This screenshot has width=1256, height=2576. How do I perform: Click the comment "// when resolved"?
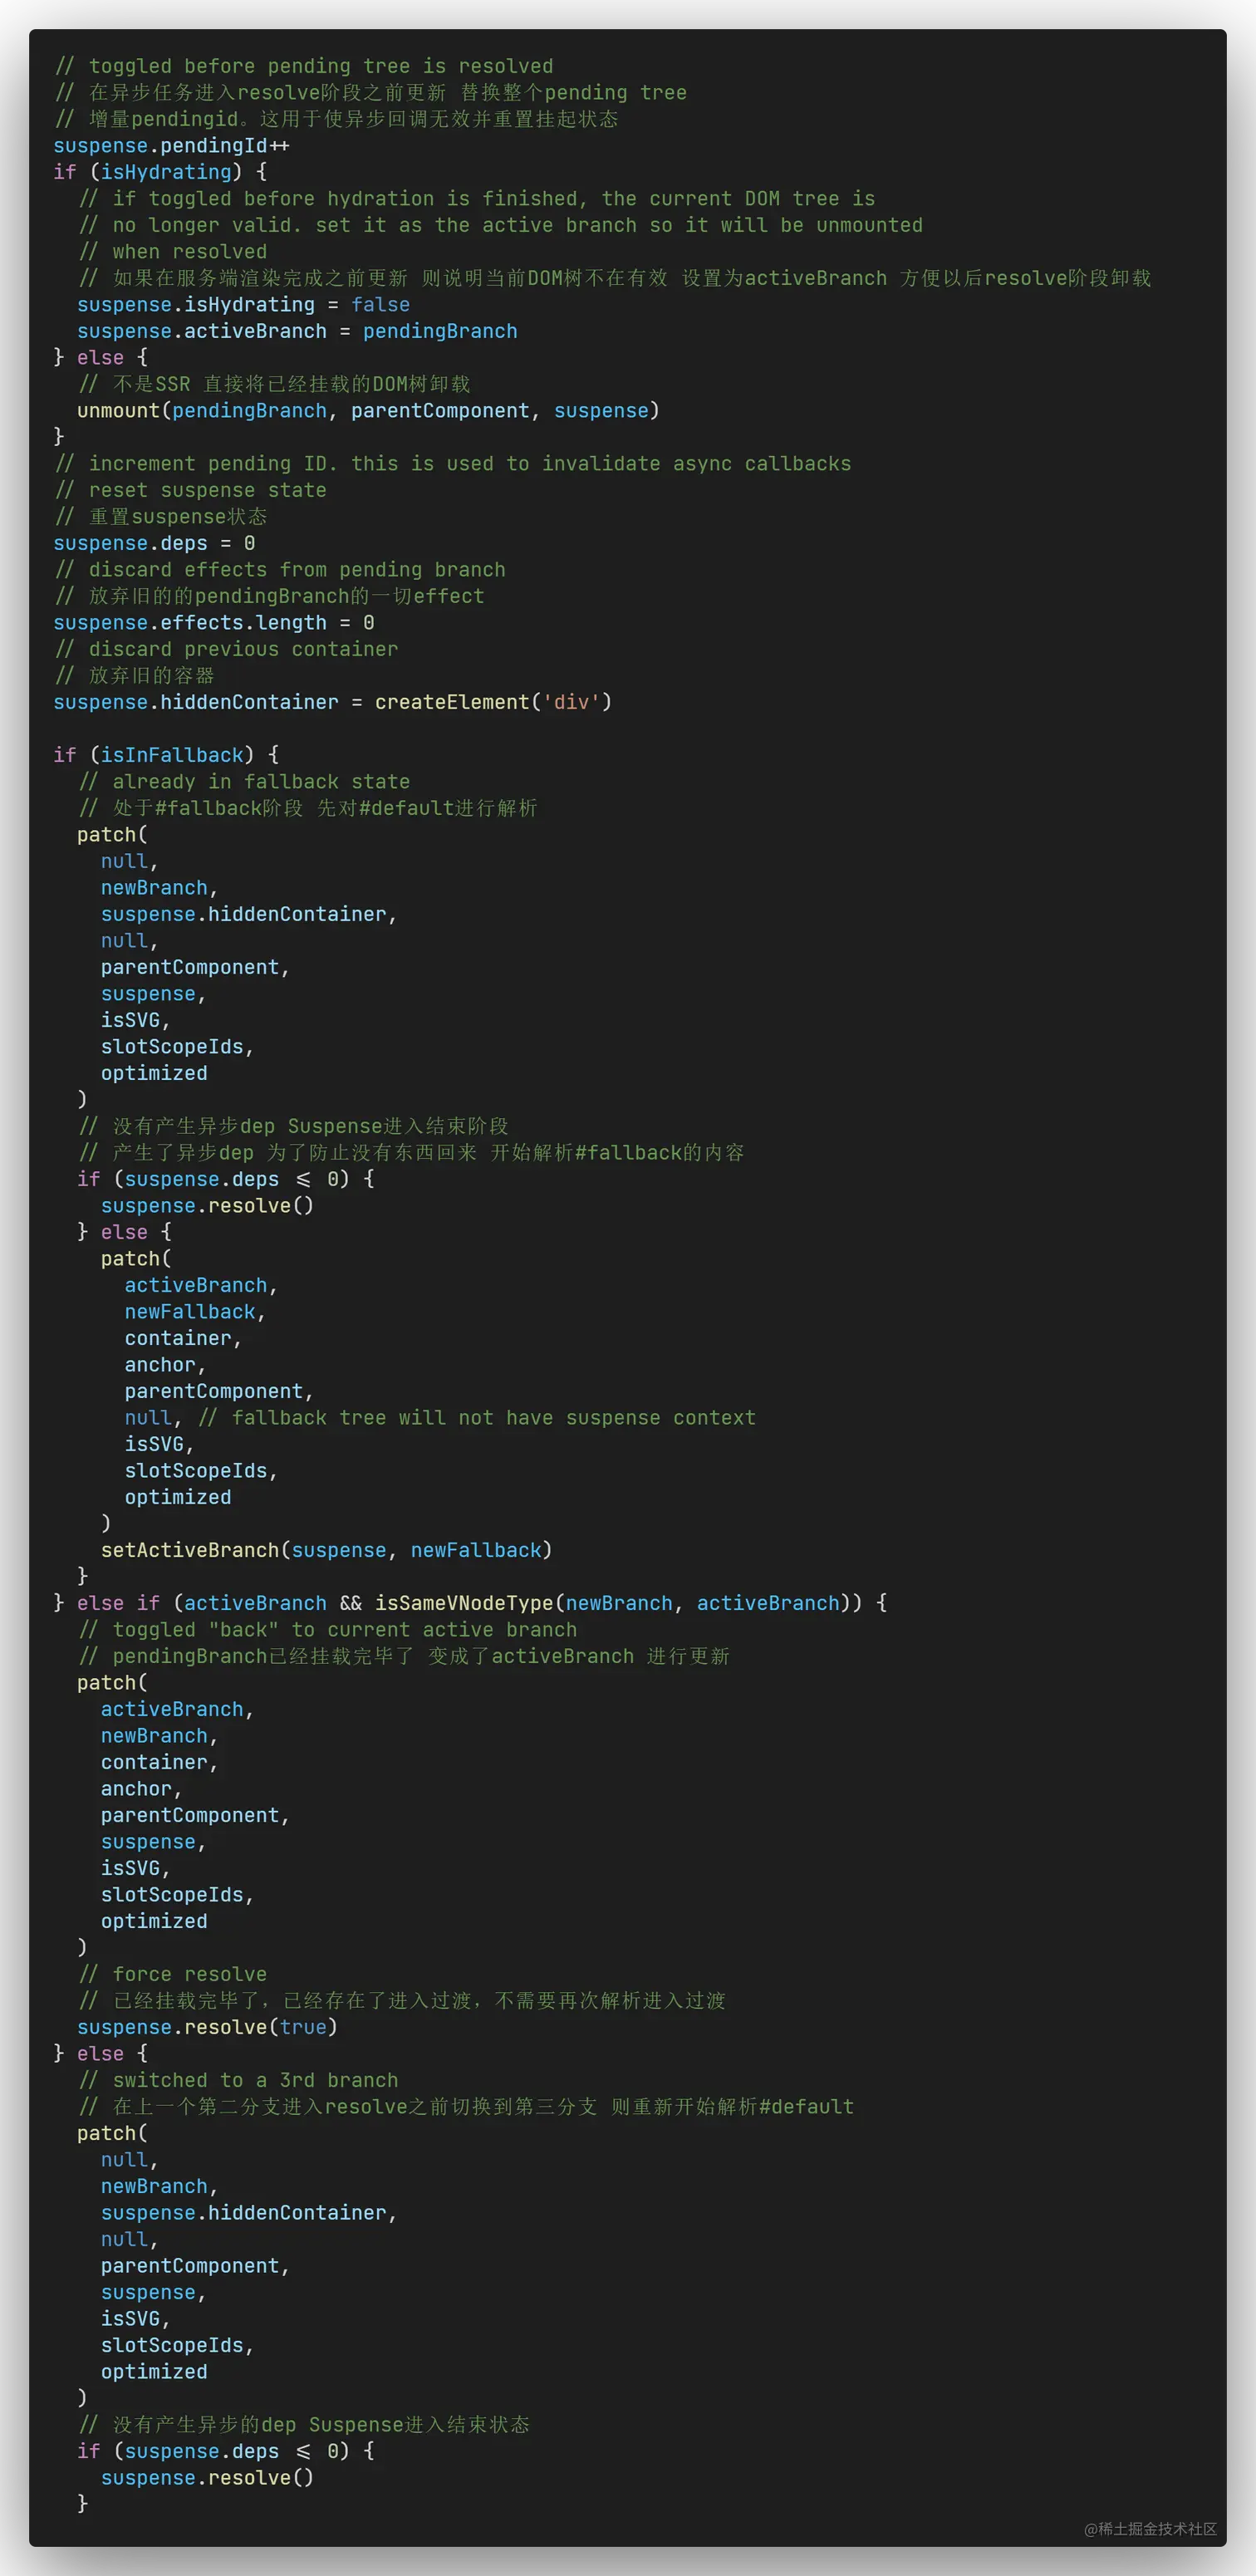173,252
